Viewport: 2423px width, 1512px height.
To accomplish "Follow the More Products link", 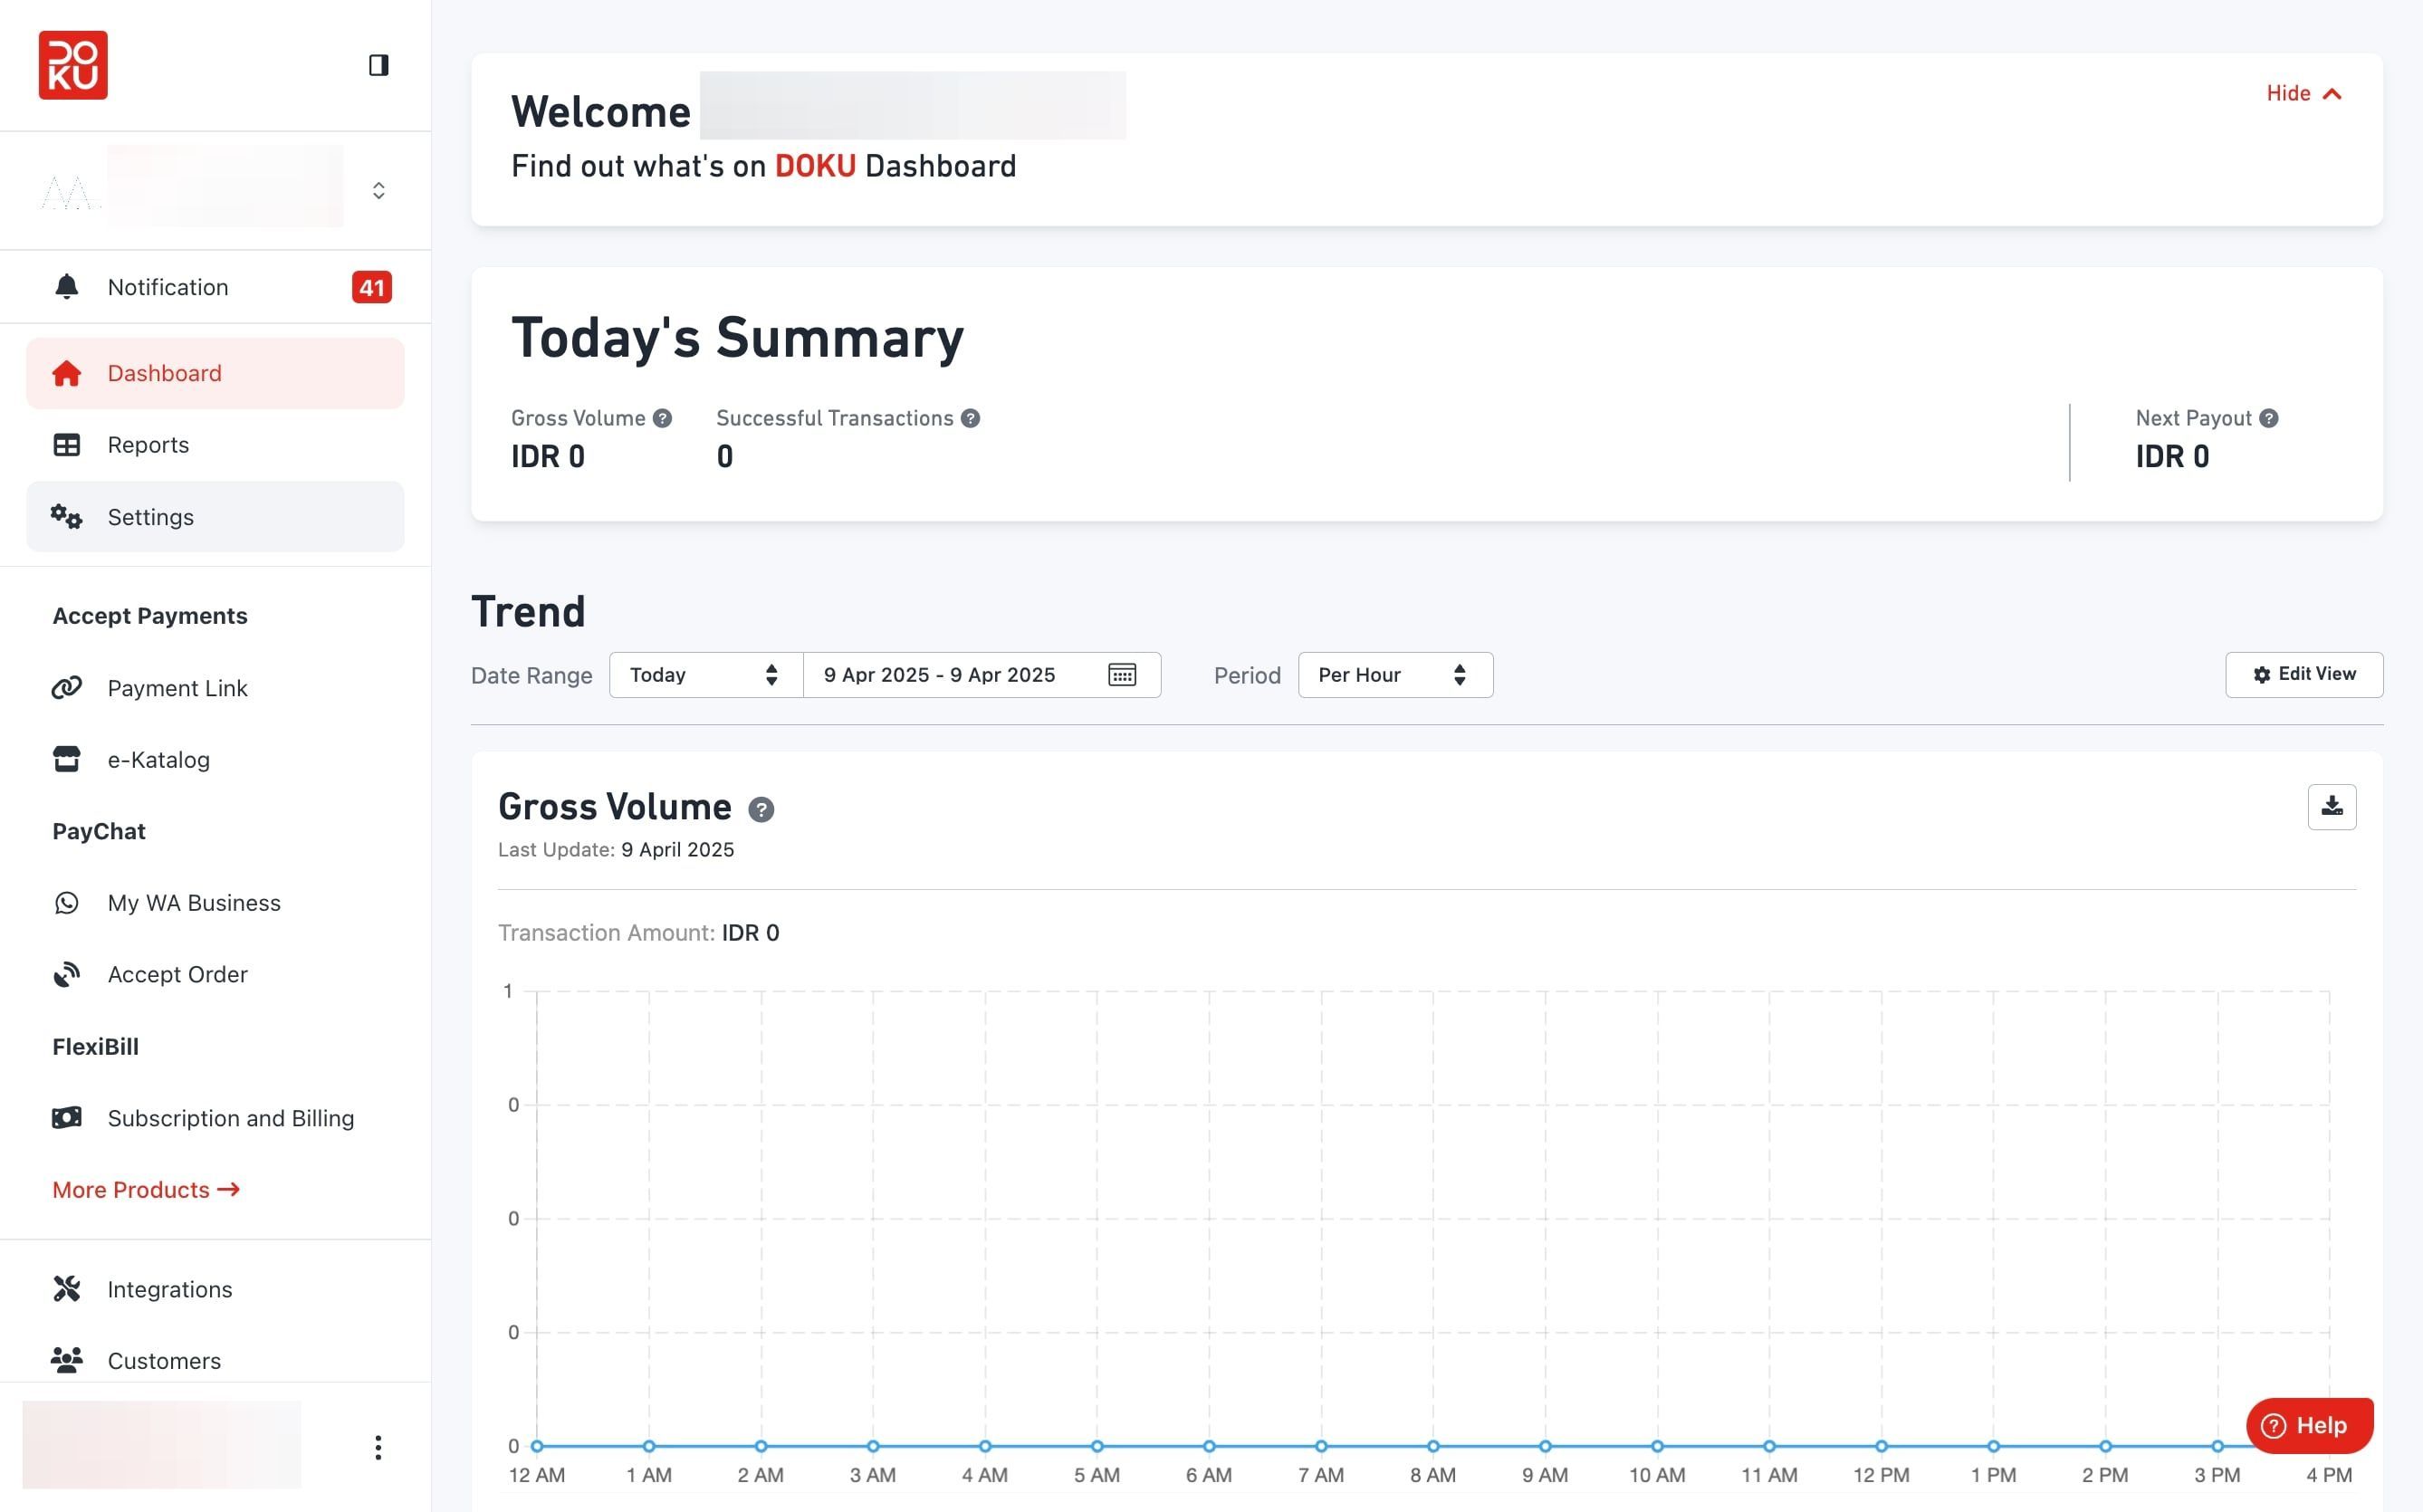I will coord(146,1190).
